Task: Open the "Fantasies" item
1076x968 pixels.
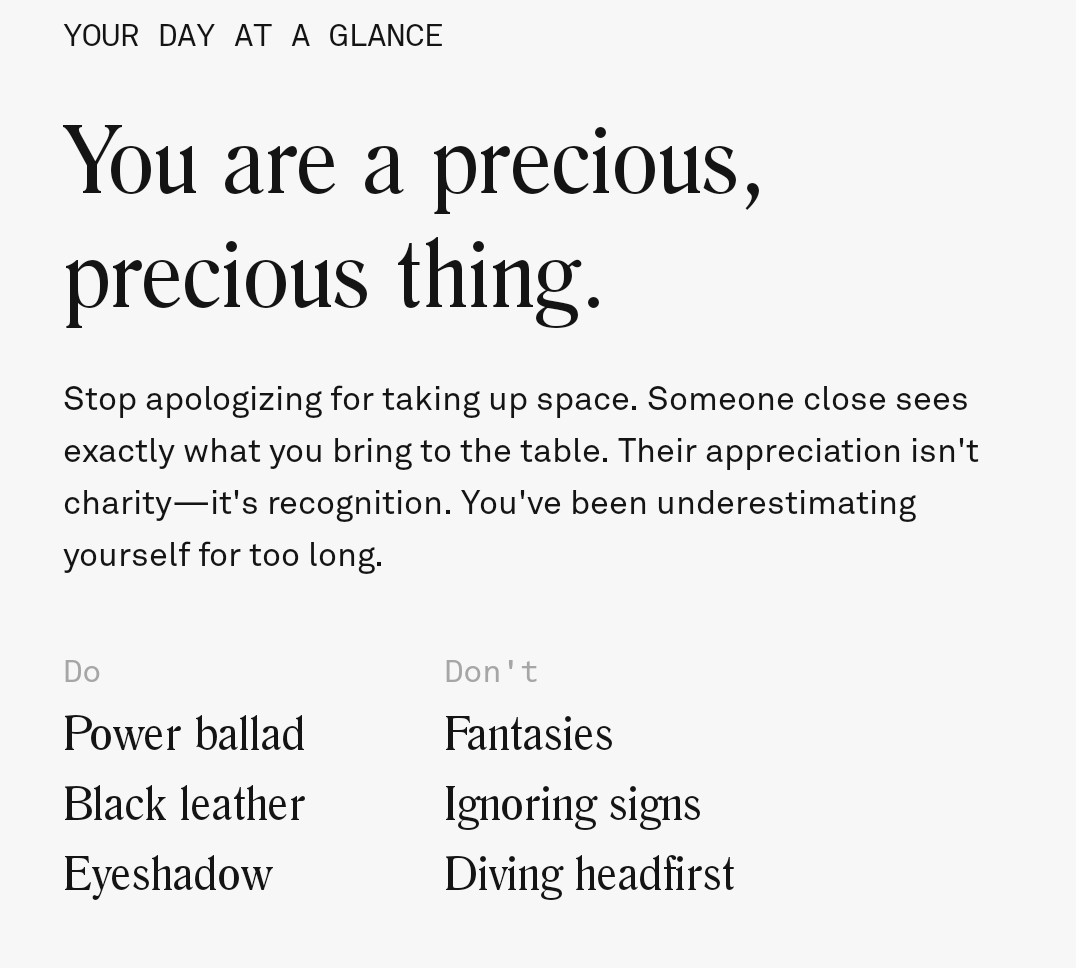Action: pyautogui.click(x=528, y=735)
